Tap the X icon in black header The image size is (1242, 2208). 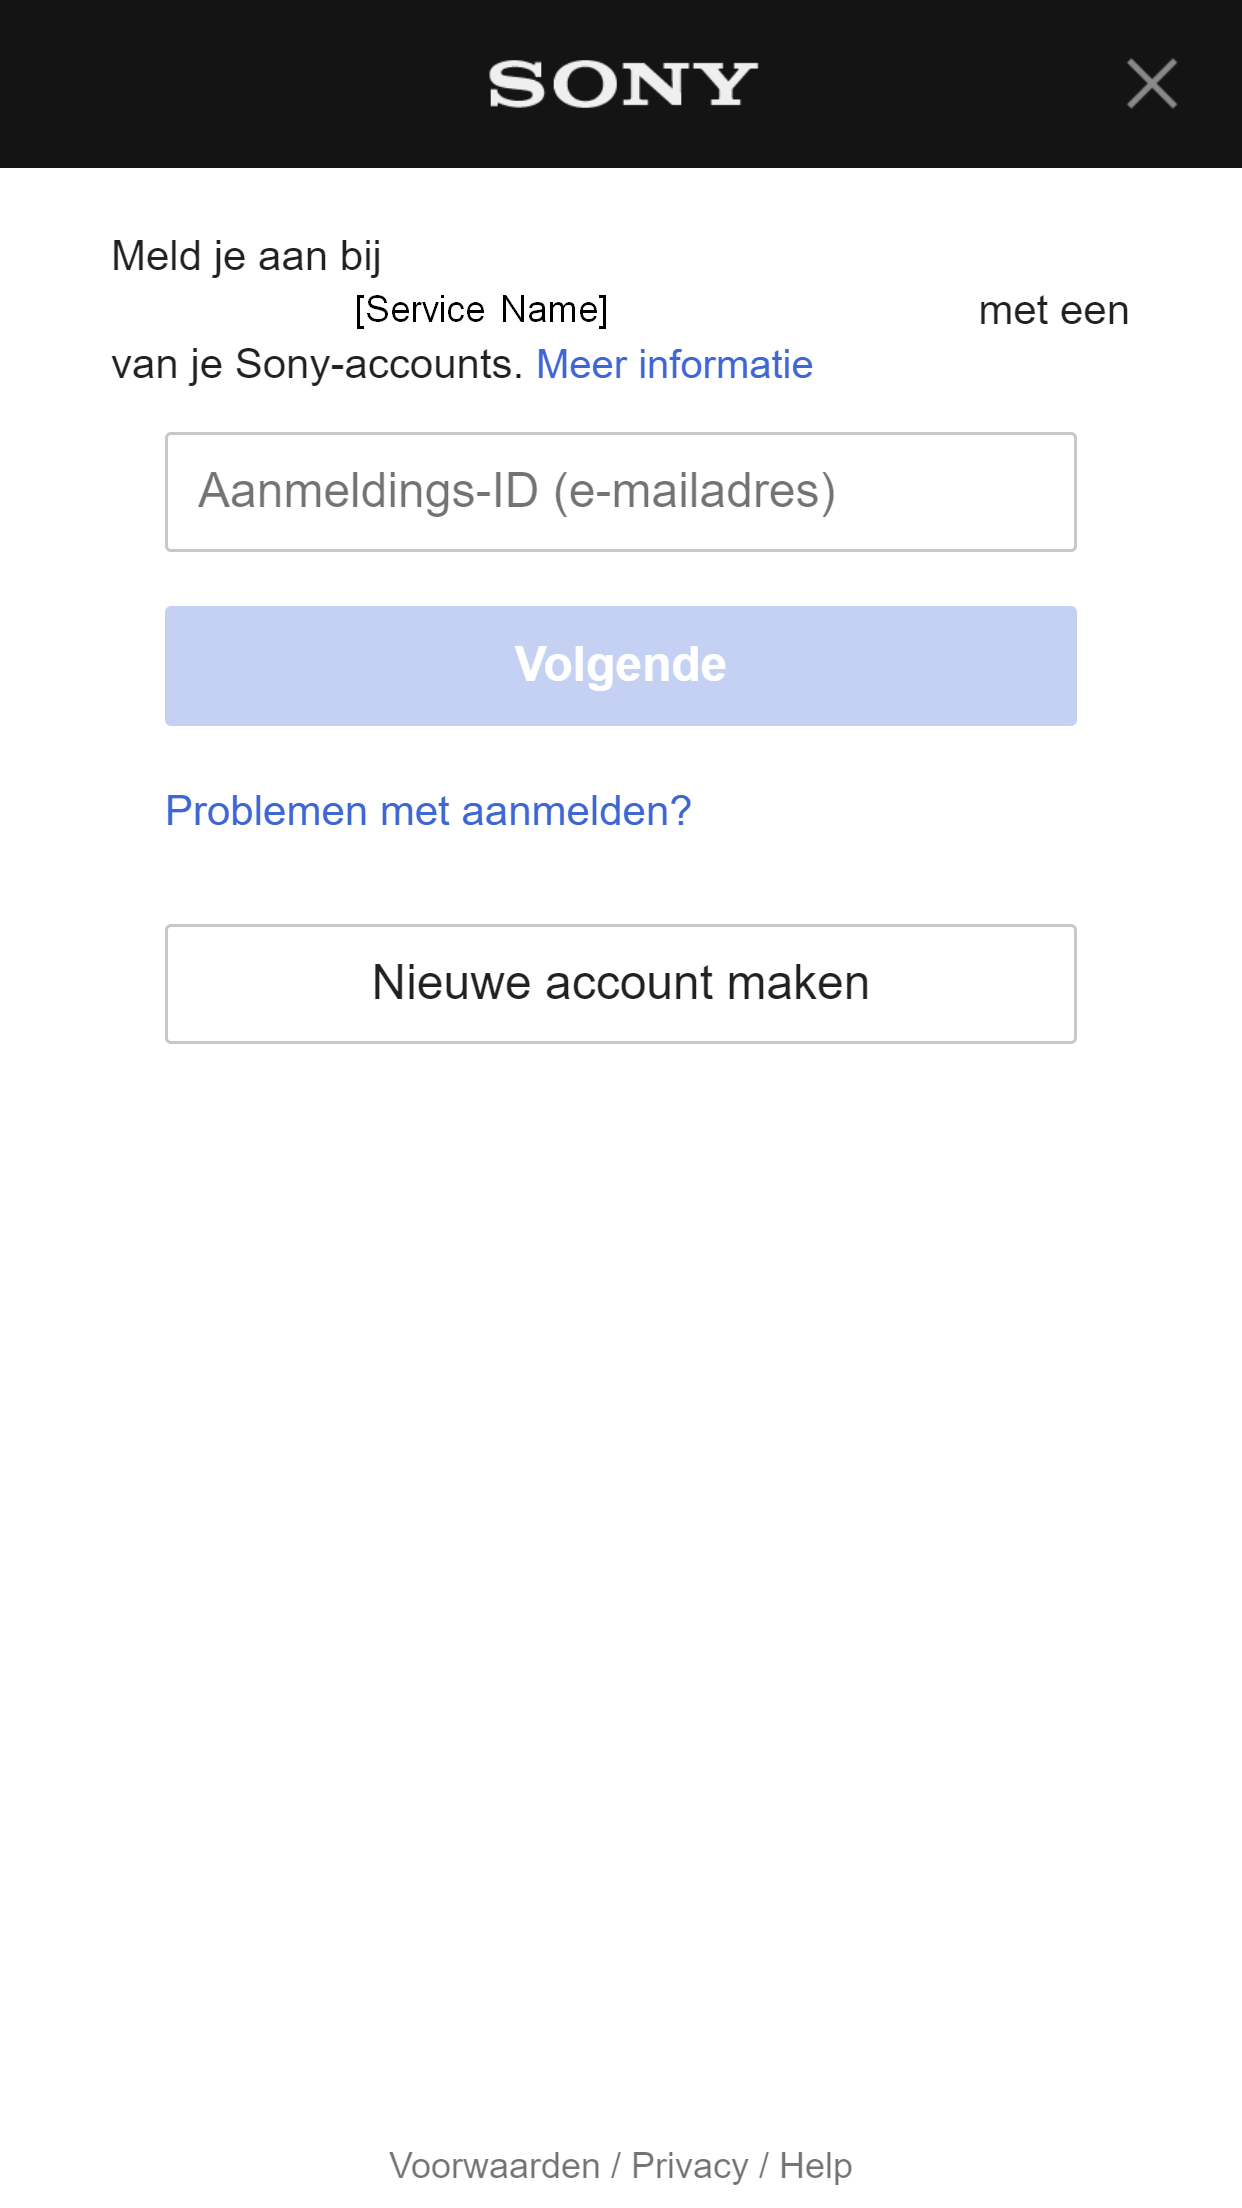1151,84
